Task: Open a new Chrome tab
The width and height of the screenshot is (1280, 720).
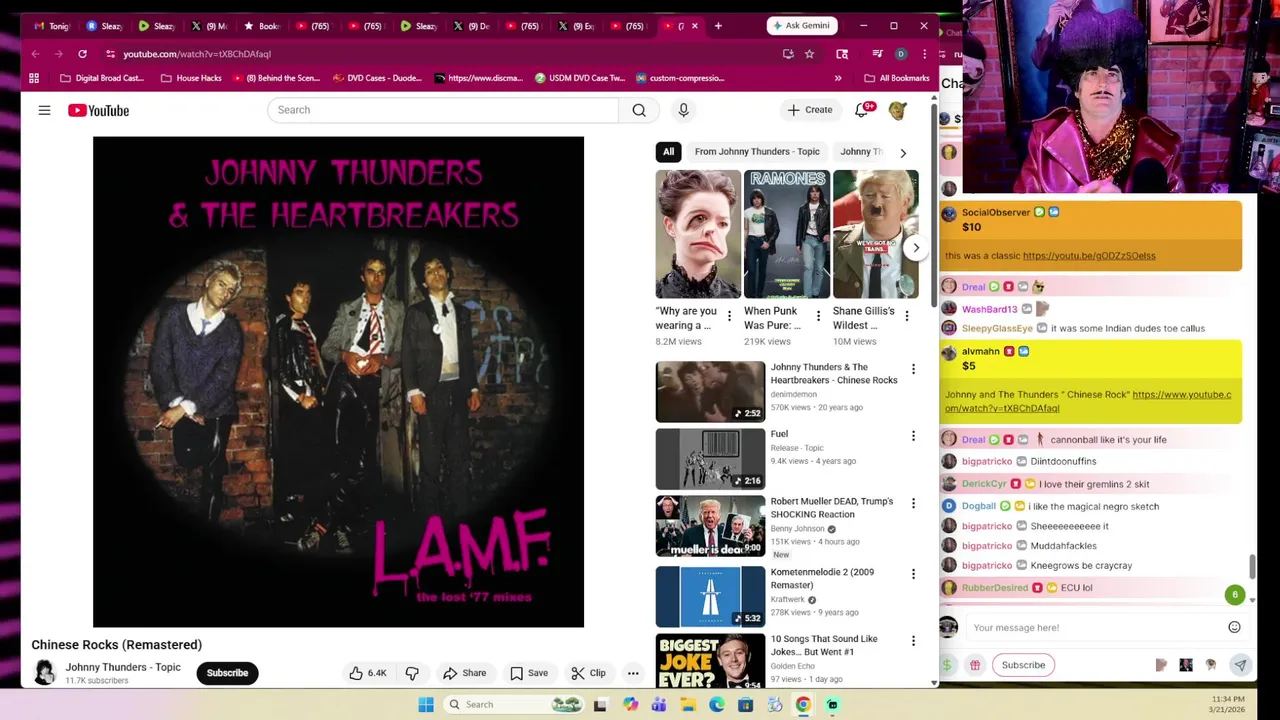Action: pos(718,26)
